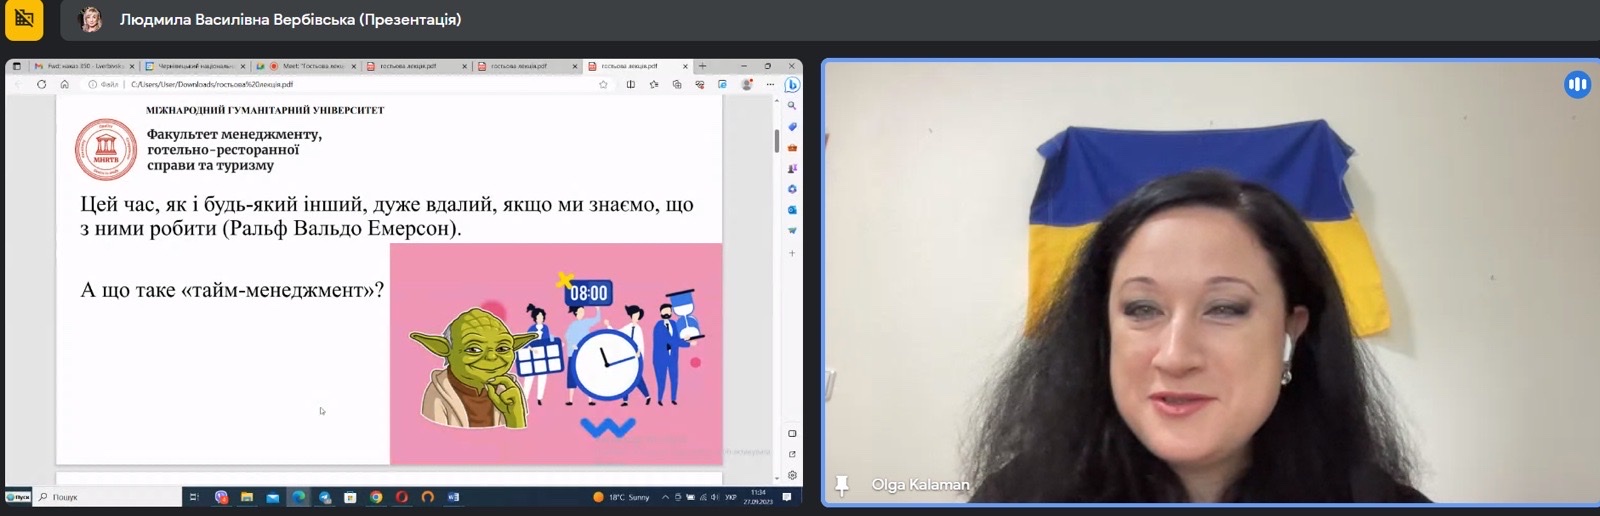Click the PDF page vertical scrollbar thumb
The height and width of the screenshot is (516, 1600).
(776, 140)
